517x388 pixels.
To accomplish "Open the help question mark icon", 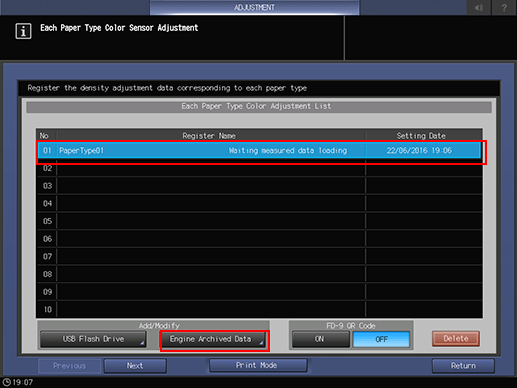I will 504,7.
